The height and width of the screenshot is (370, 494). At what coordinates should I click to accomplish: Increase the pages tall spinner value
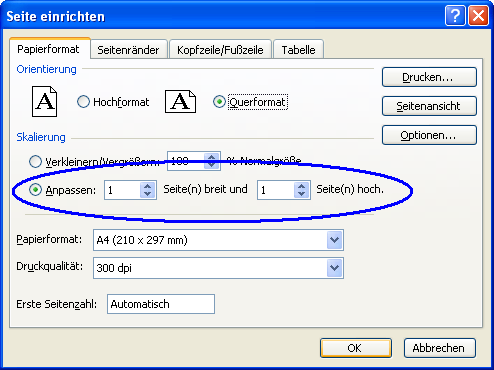point(301,186)
